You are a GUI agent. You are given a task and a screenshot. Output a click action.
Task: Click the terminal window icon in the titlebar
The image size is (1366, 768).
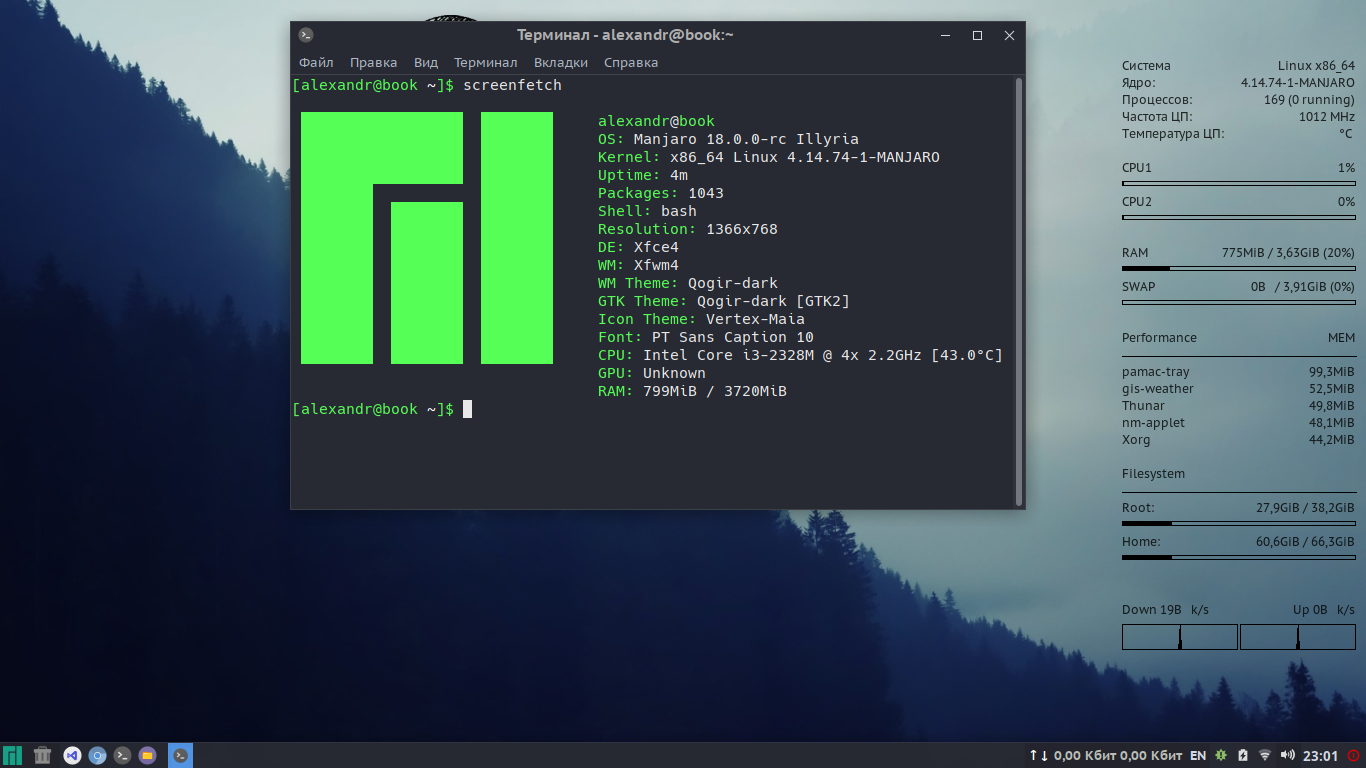tap(304, 34)
